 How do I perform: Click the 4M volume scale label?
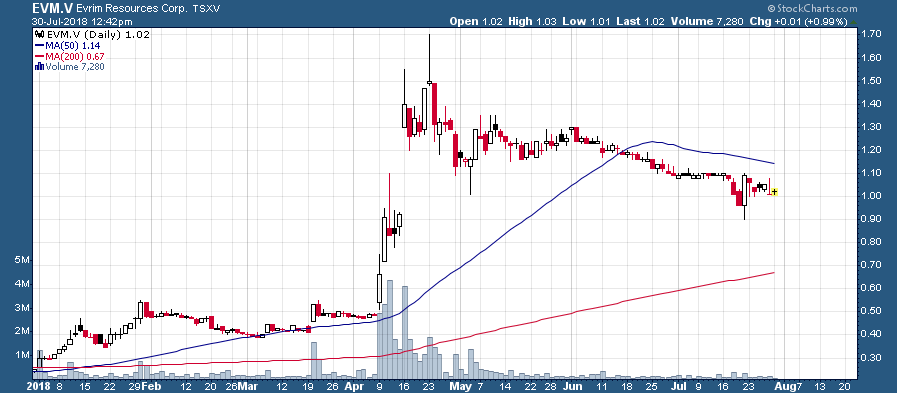22,284
